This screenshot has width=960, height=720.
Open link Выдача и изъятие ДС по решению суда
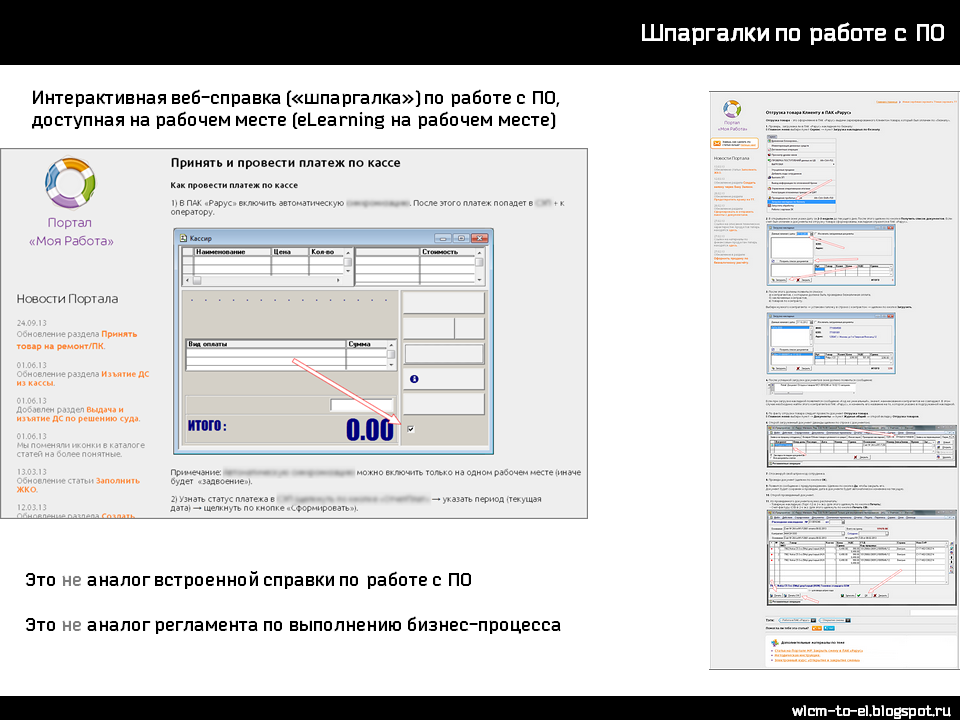click(x=78, y=414)
